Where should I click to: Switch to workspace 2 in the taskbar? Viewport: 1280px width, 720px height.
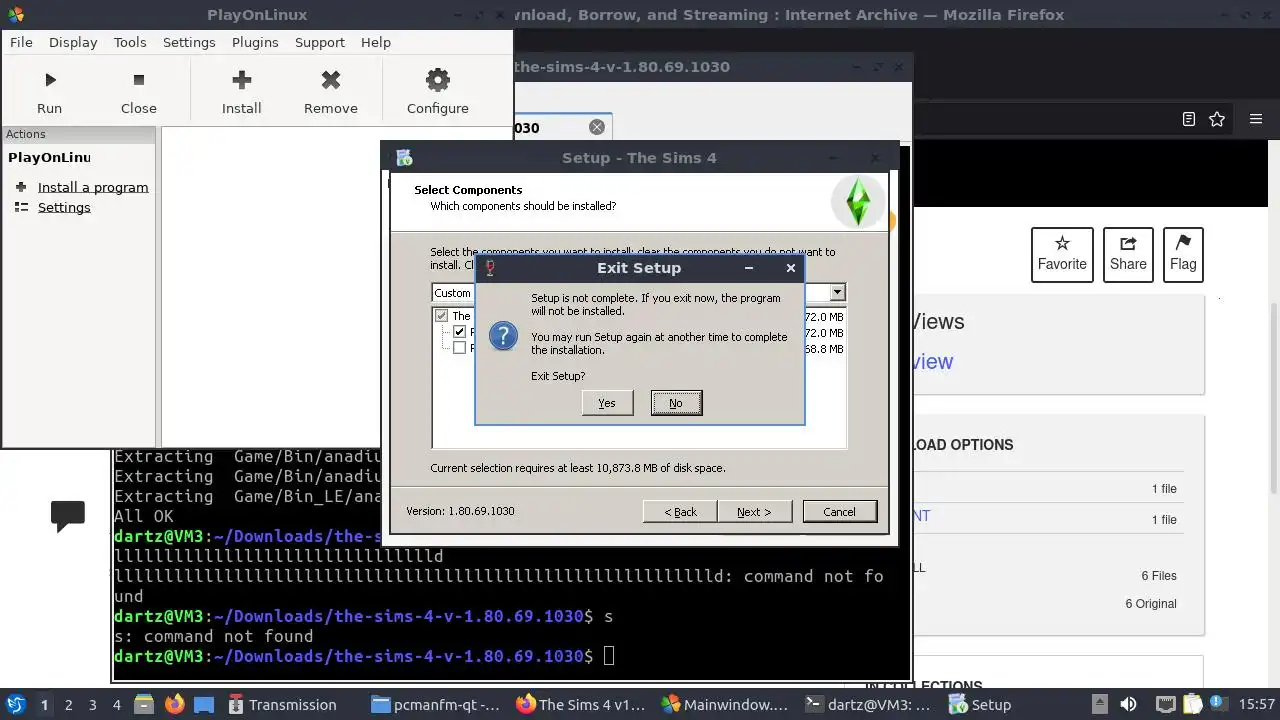(x=68, y=704)
